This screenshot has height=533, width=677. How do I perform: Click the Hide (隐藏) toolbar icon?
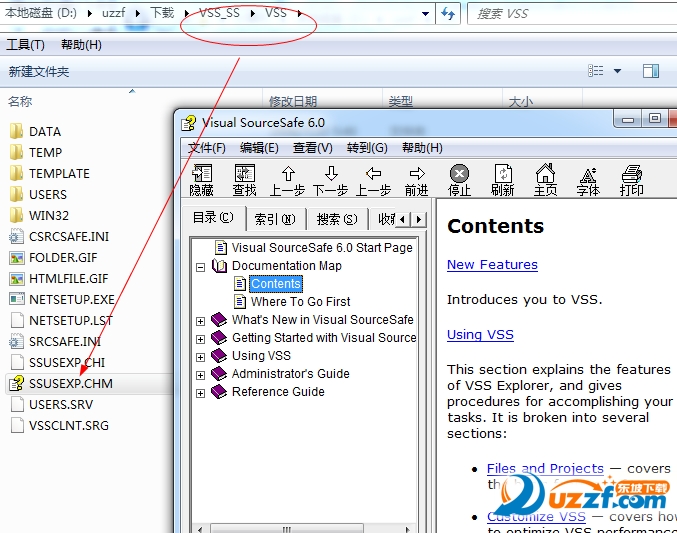click(202, 180)
